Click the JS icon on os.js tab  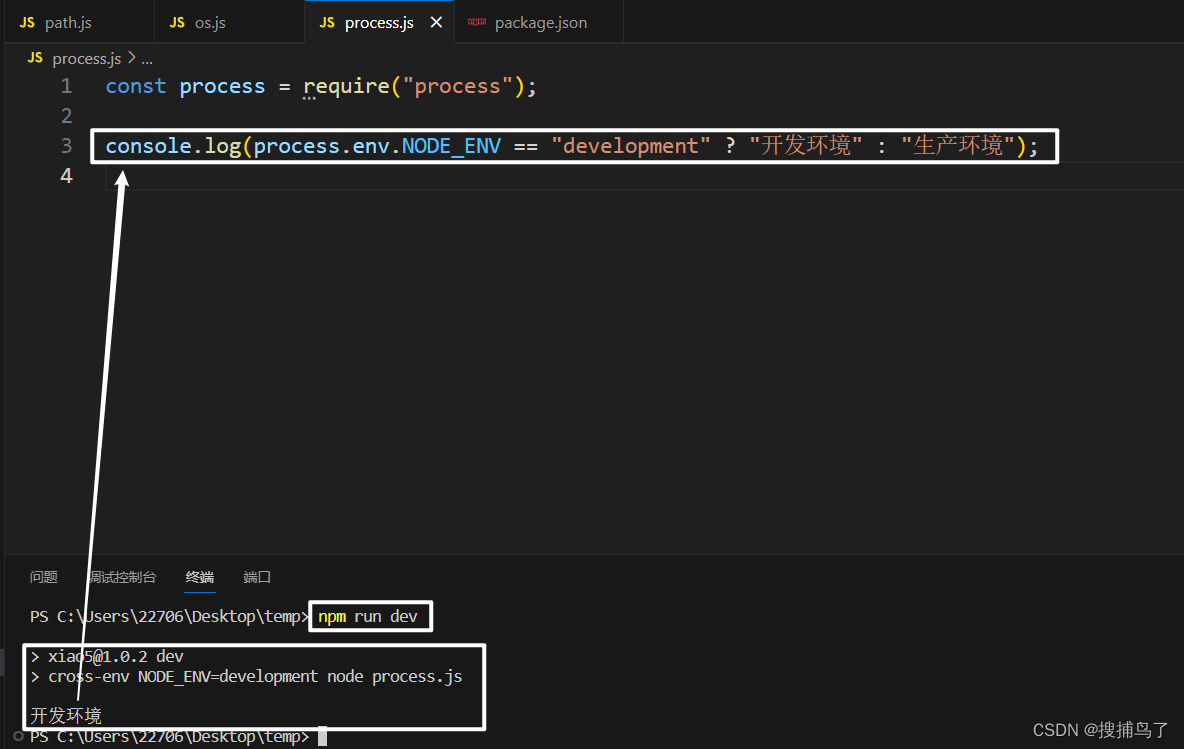pos(177,23)
